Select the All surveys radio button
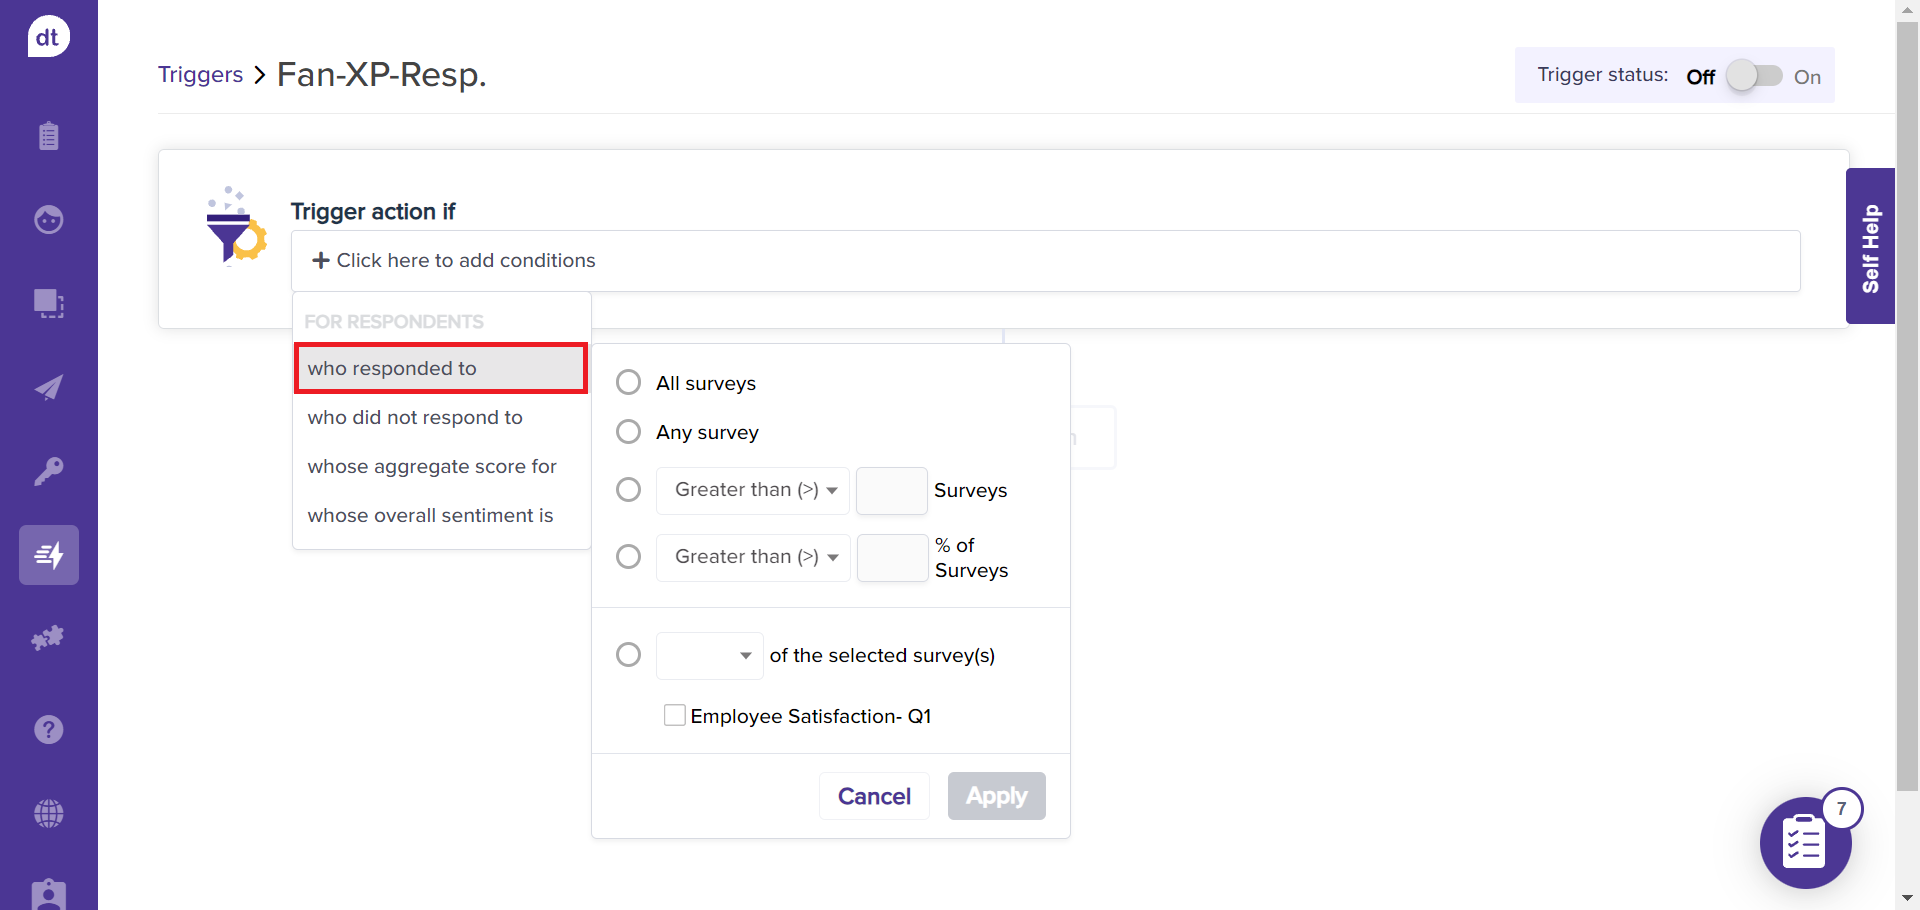 pos(628,383)
